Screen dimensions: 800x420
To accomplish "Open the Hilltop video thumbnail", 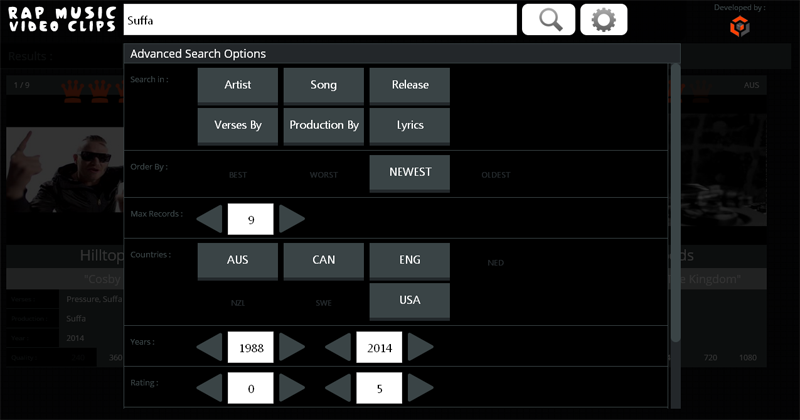I will pos(65,170).
